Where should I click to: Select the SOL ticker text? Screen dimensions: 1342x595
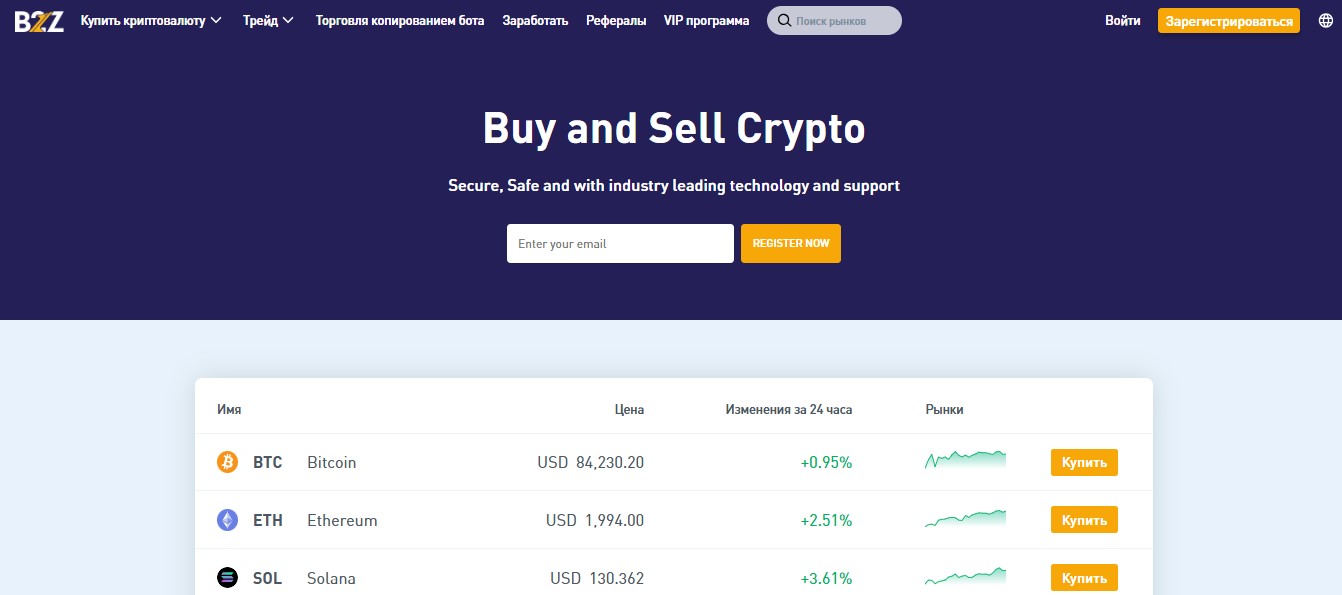[267, 578]
